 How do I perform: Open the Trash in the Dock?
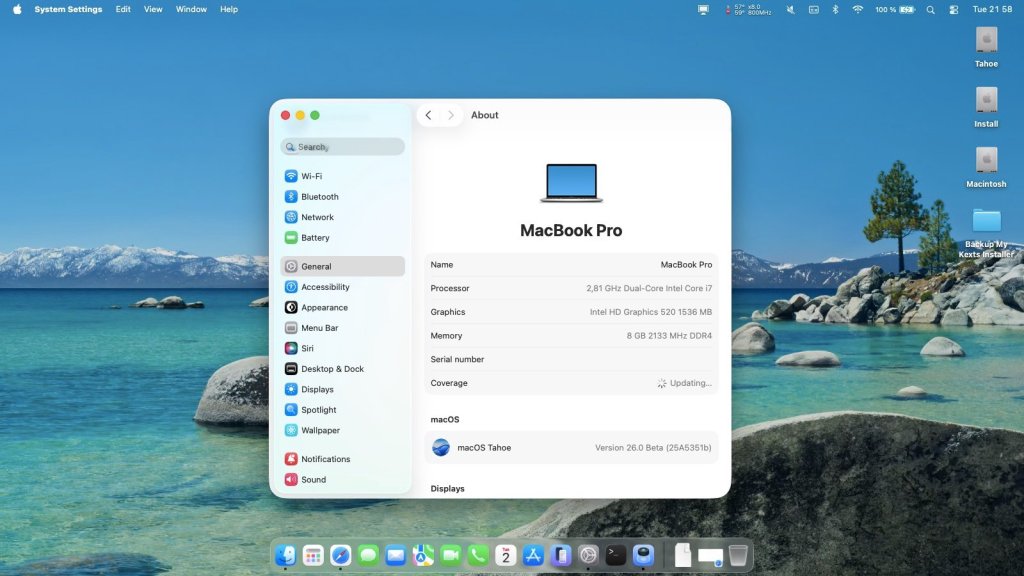pyautogui.click(x=738, y=555)
